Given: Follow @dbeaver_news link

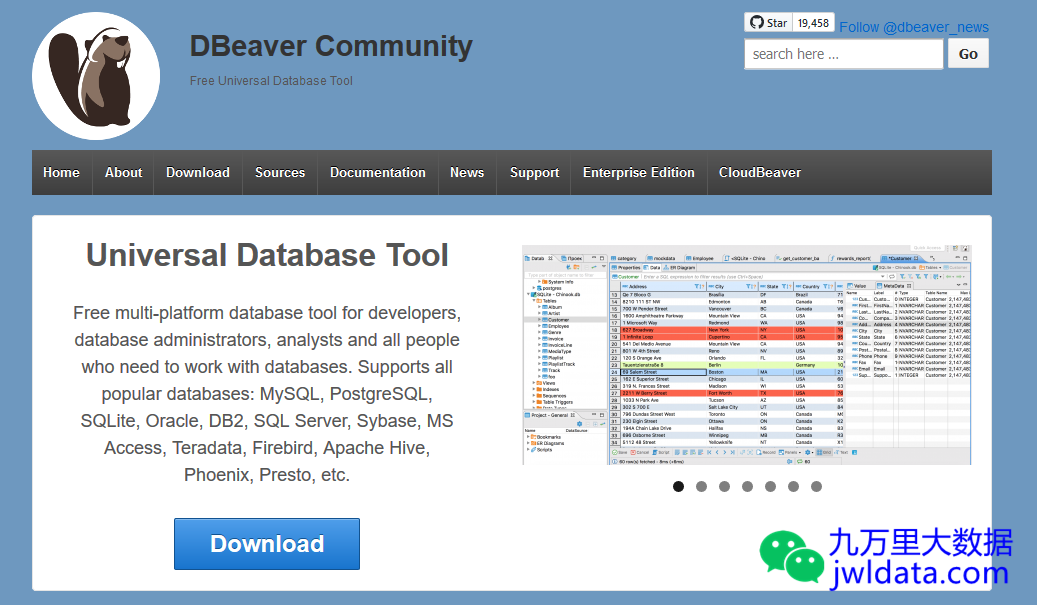Looking at the screenshot, I should point(914,27).
